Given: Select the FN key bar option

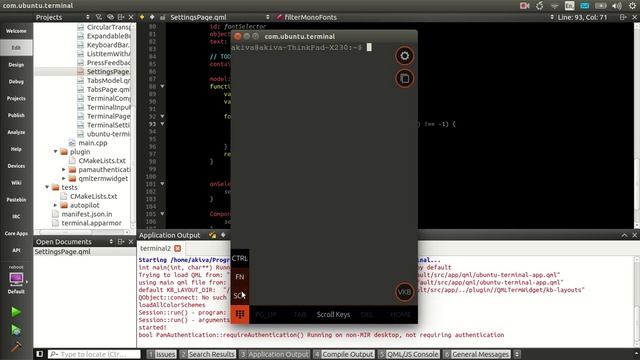Looking at the screenshot, I should pos(240,277).
